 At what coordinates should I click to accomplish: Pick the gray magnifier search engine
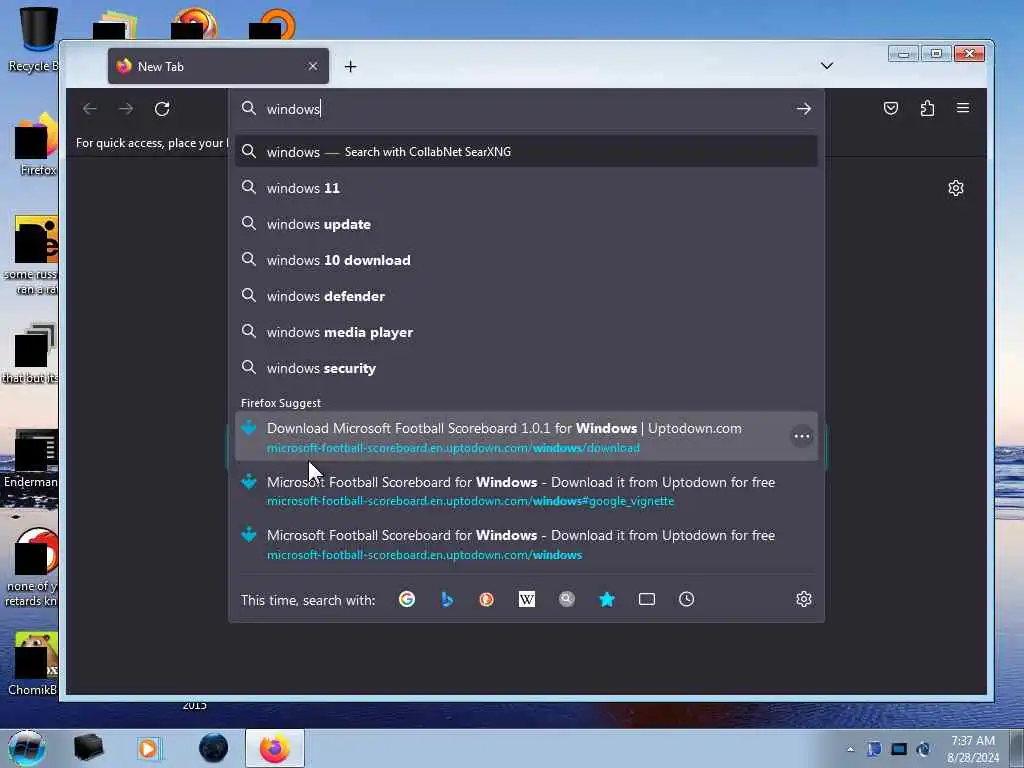coord(567,599)
